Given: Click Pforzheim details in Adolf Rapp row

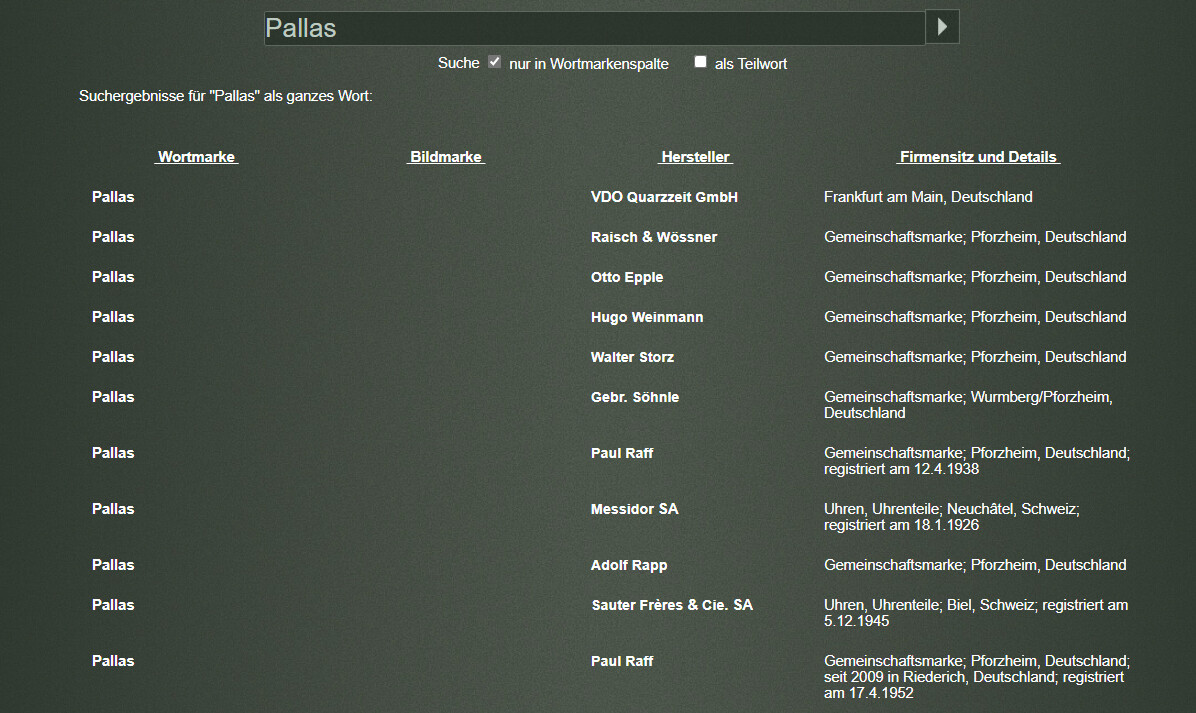Looking at the screenshot, I should coord(975,565).
